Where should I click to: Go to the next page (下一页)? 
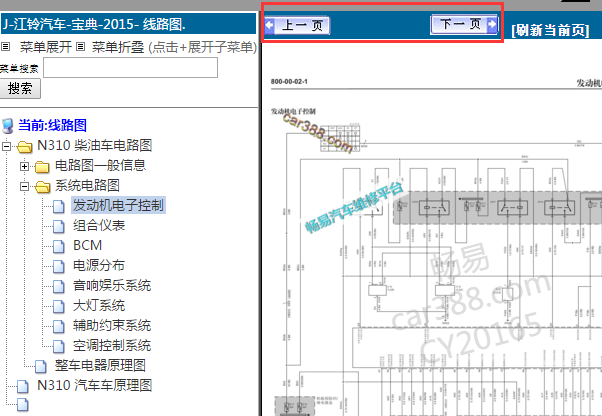pos(464,24)
